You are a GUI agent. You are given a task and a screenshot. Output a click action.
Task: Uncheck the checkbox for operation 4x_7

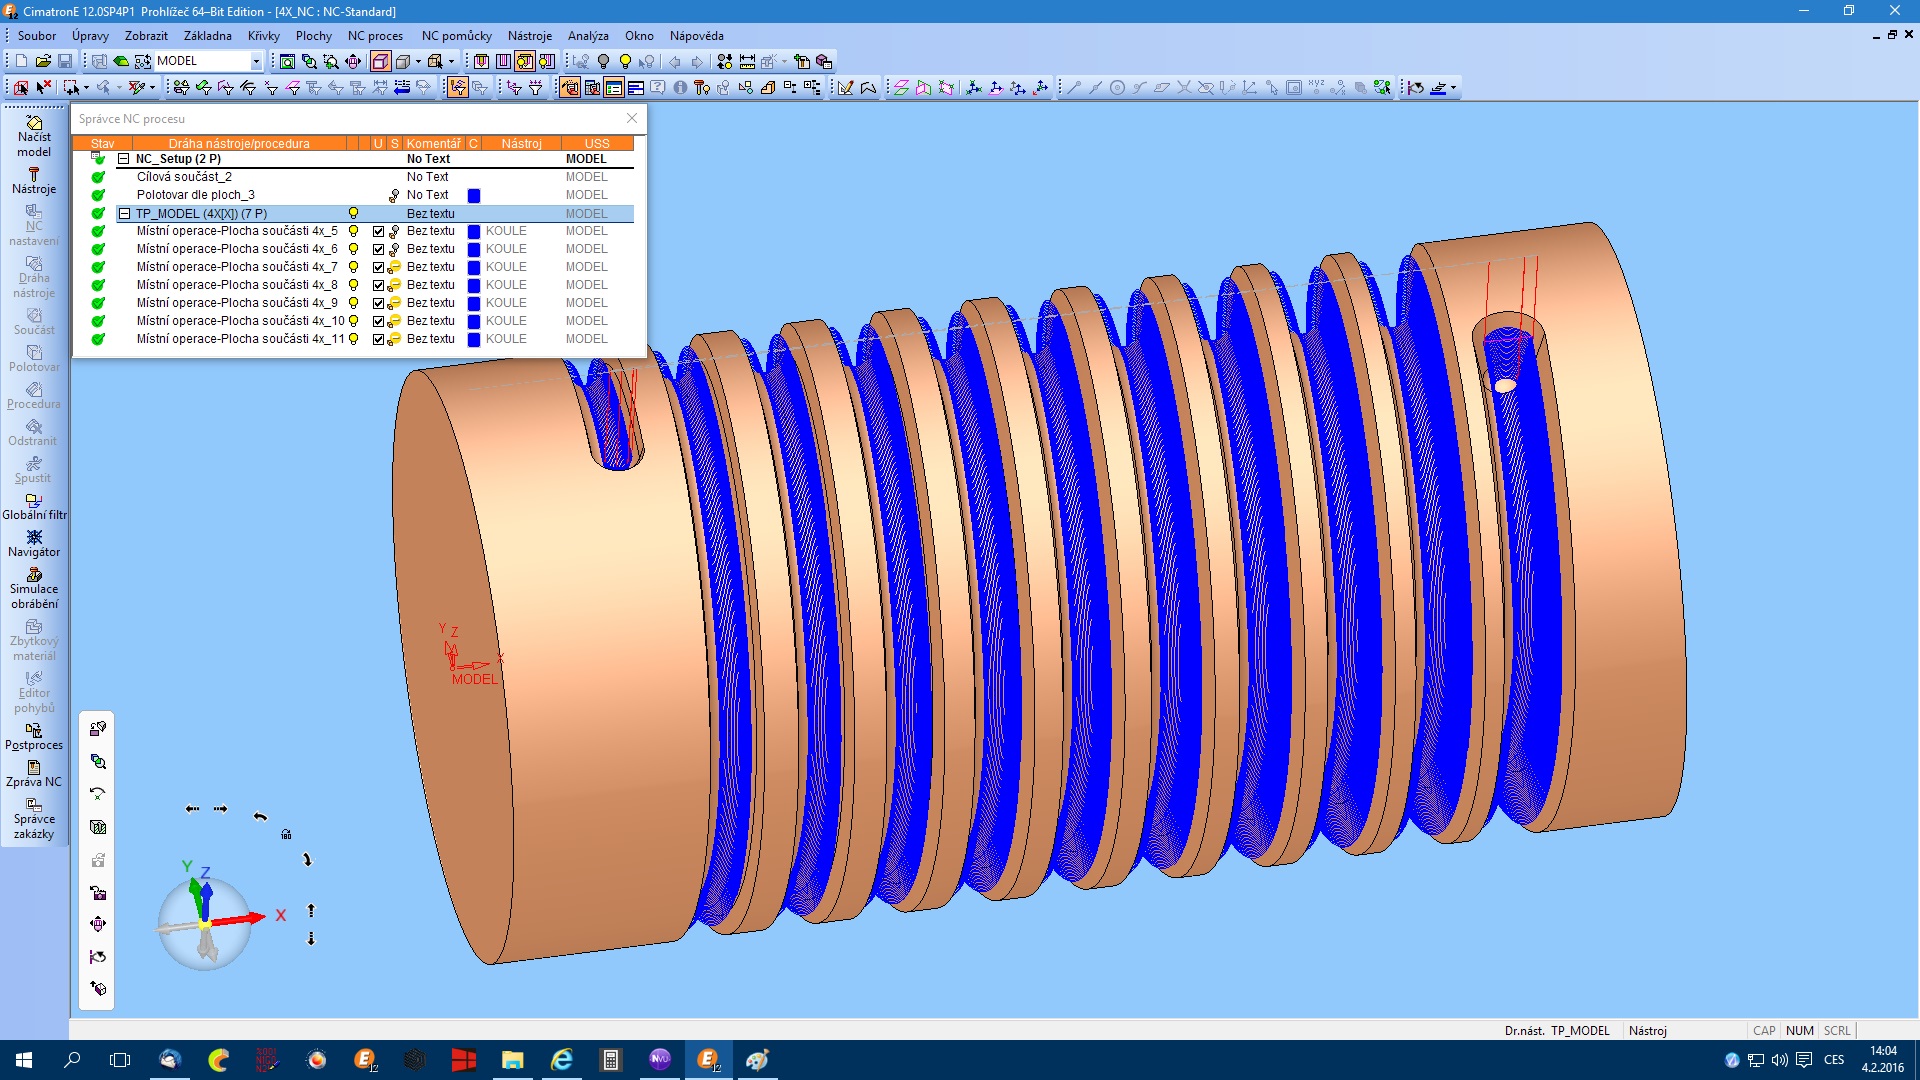point(378,267)
